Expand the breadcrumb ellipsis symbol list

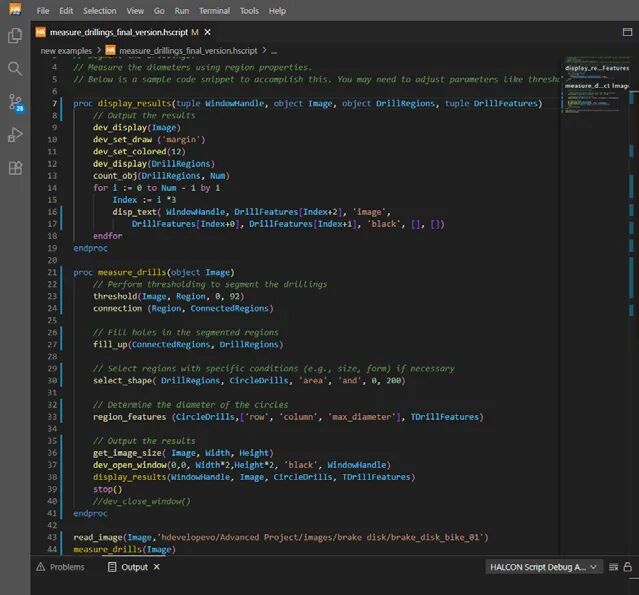tap(274, 50)
